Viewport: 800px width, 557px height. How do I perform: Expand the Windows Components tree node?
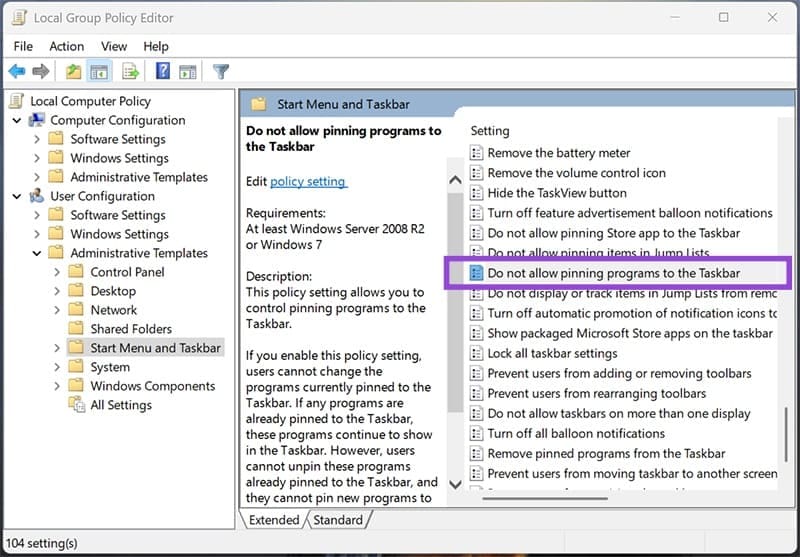pyautogui.click(x=56, y=386)
